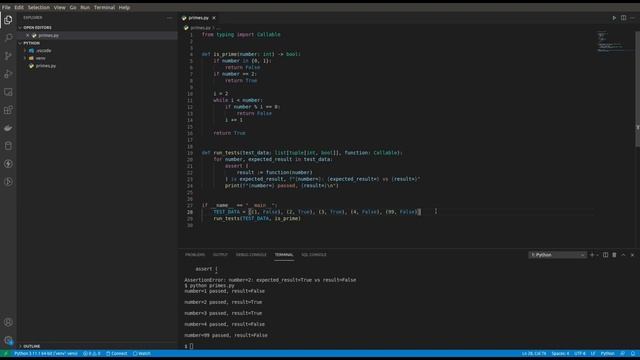Run the Python file with the play button
Viewport: 640px width, 360px height.
[614, 18]
